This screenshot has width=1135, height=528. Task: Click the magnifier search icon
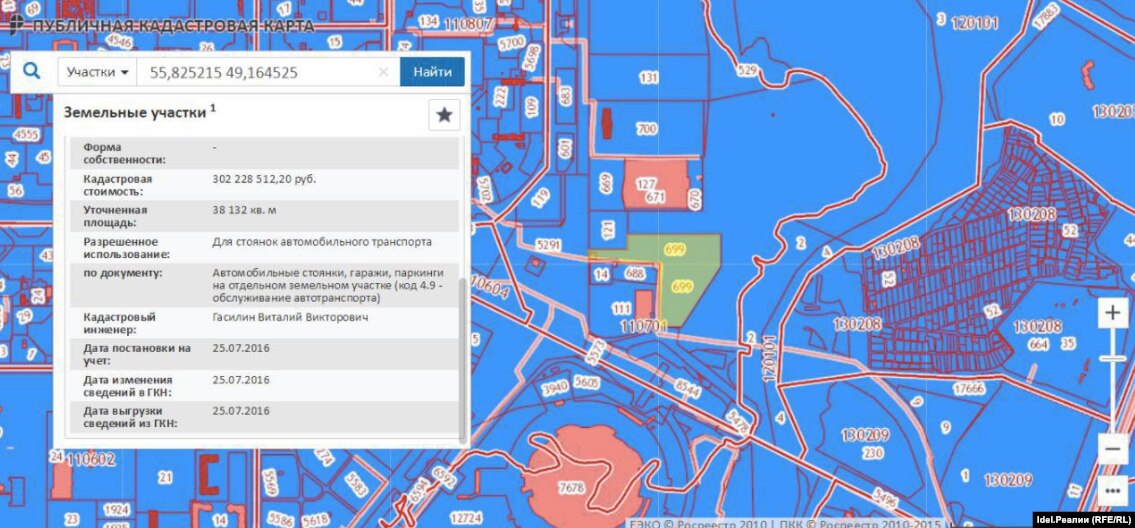(32, 72)
